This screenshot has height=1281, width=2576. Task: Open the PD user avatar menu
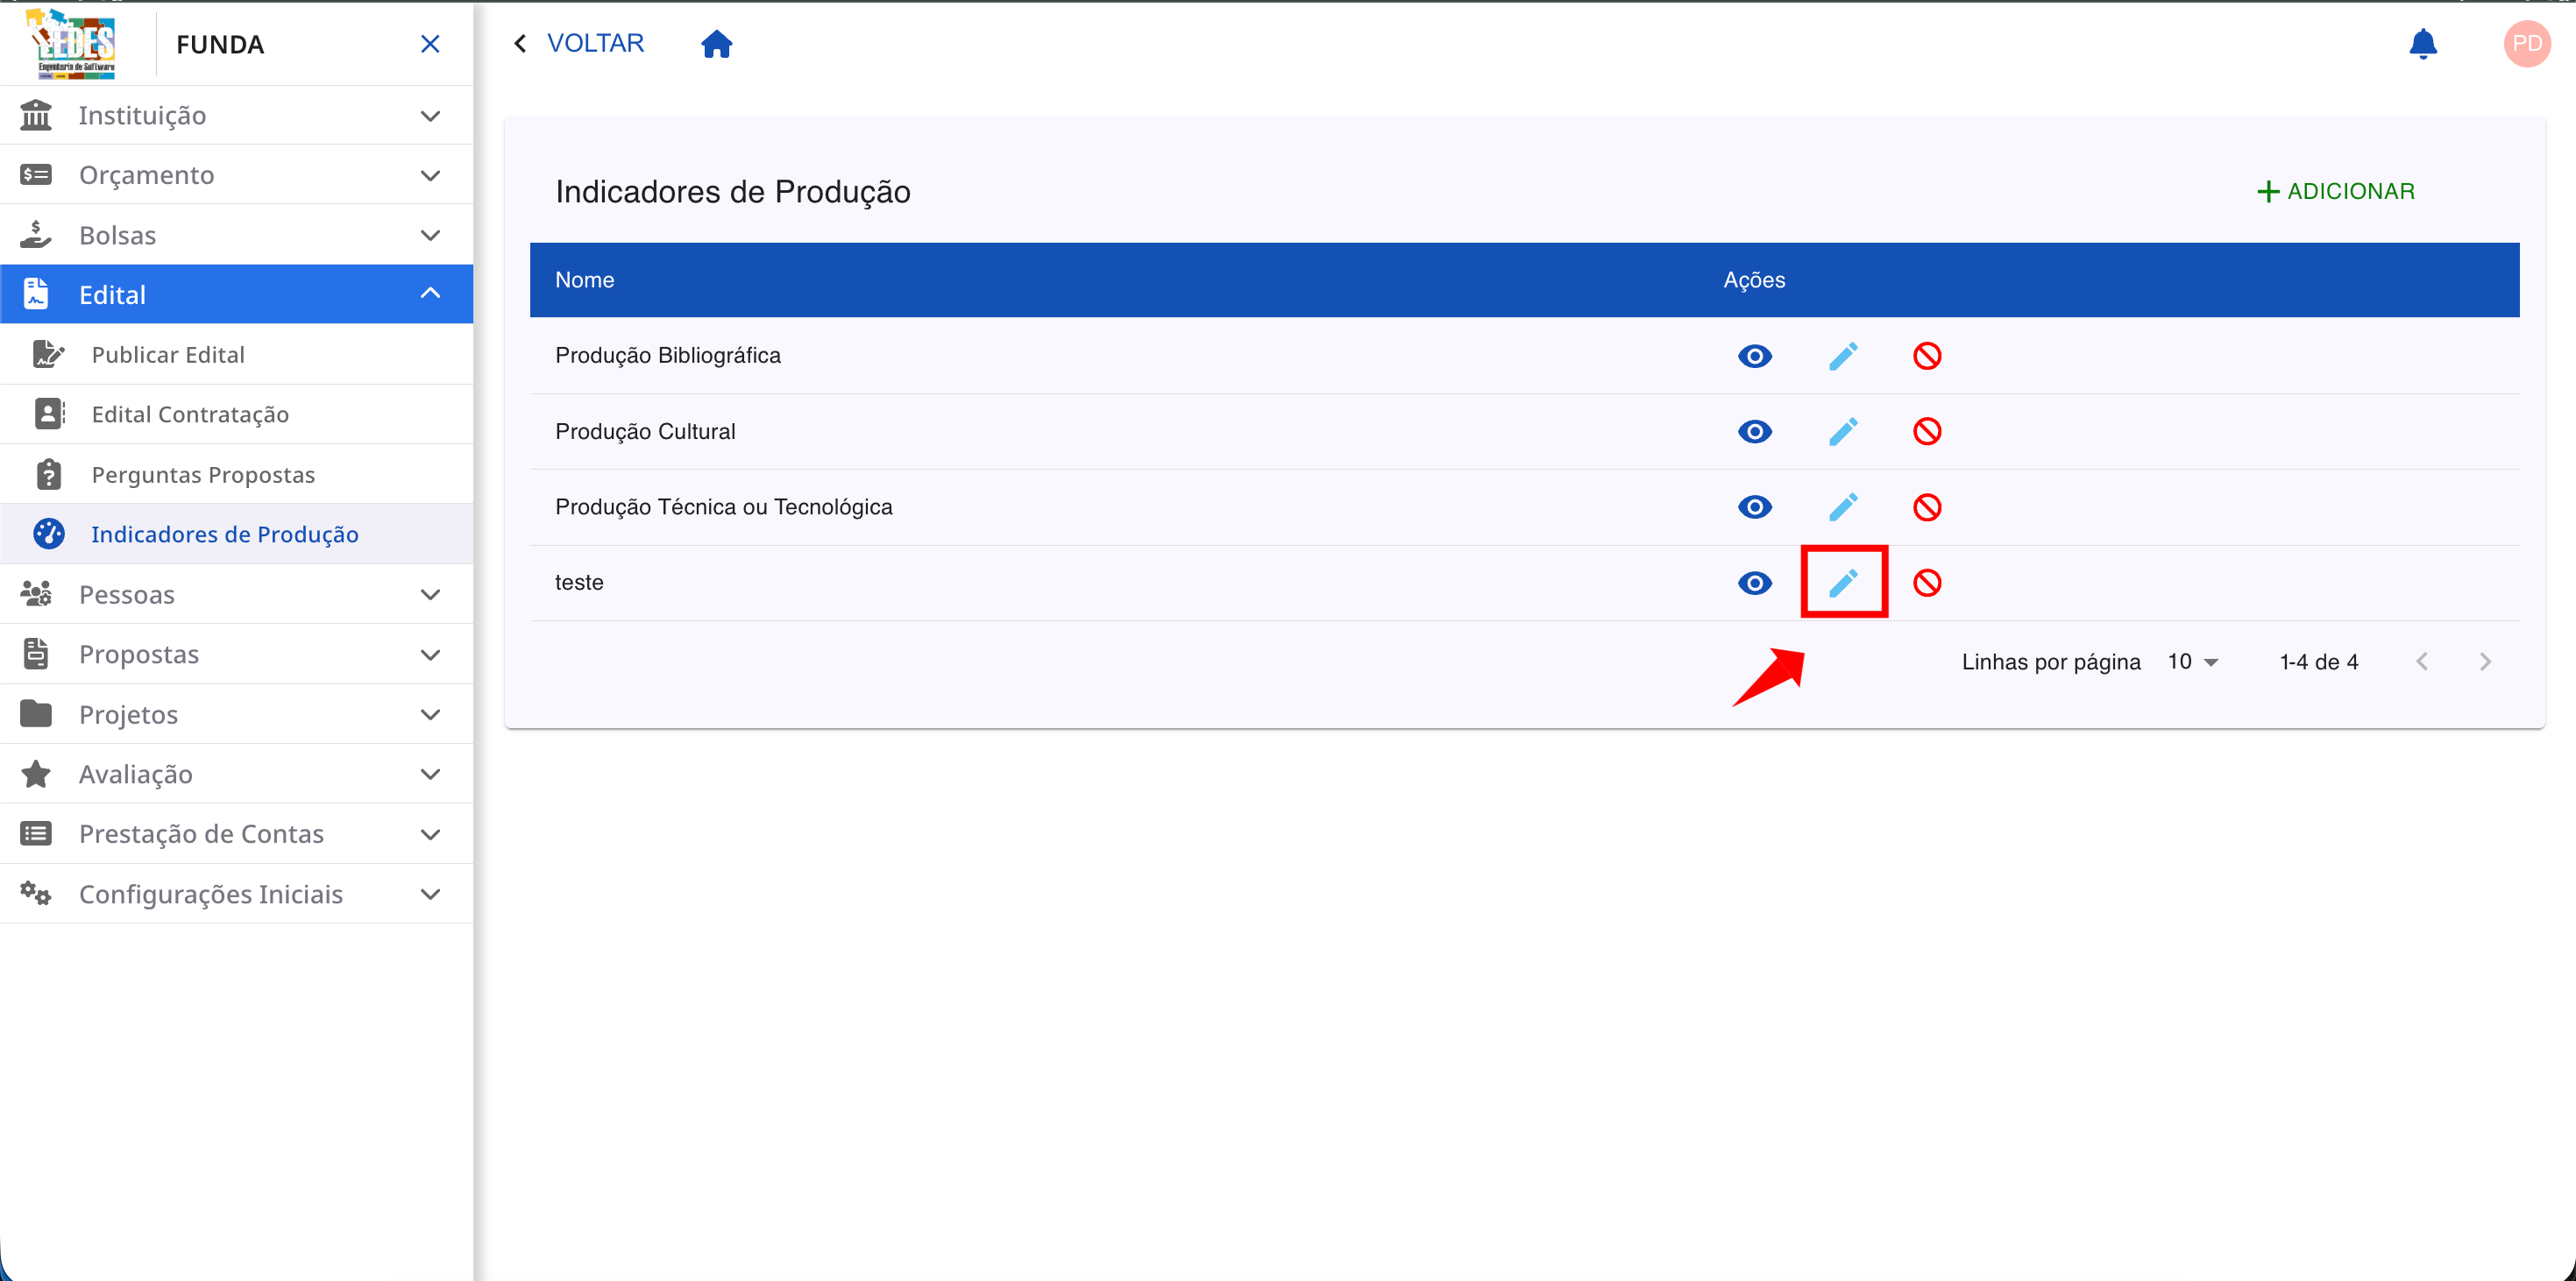[2526, 44]
